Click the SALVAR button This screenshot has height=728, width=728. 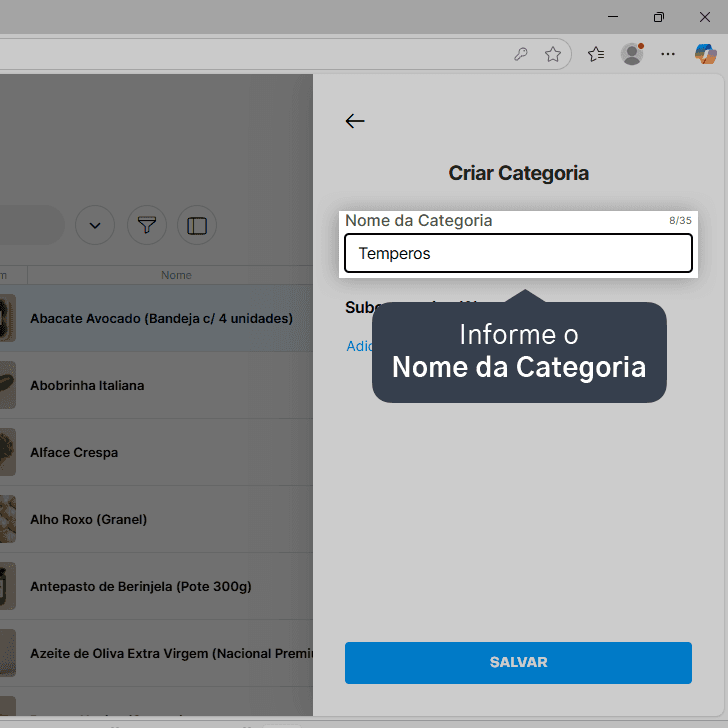coord(518,663)
